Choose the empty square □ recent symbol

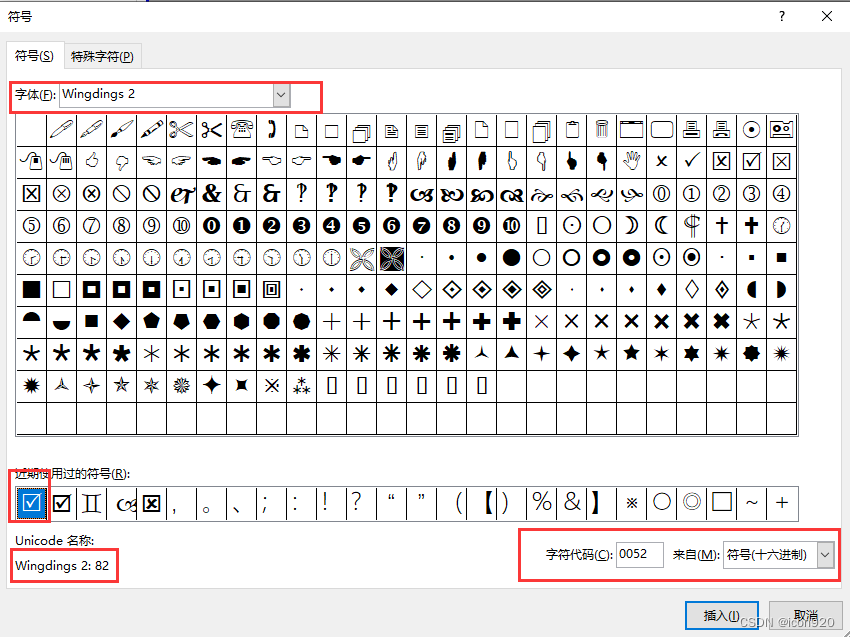click(722, 503)
